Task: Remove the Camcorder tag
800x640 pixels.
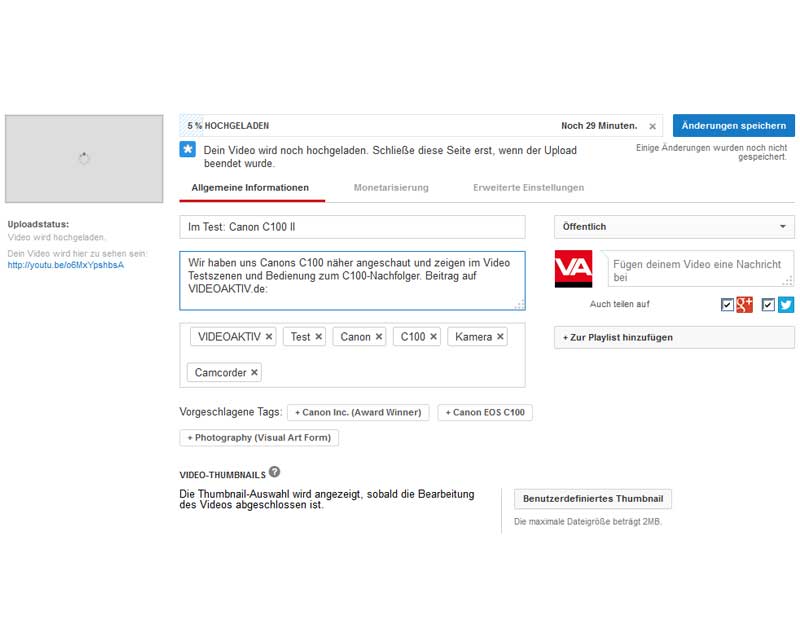Action: click(254, 373)
